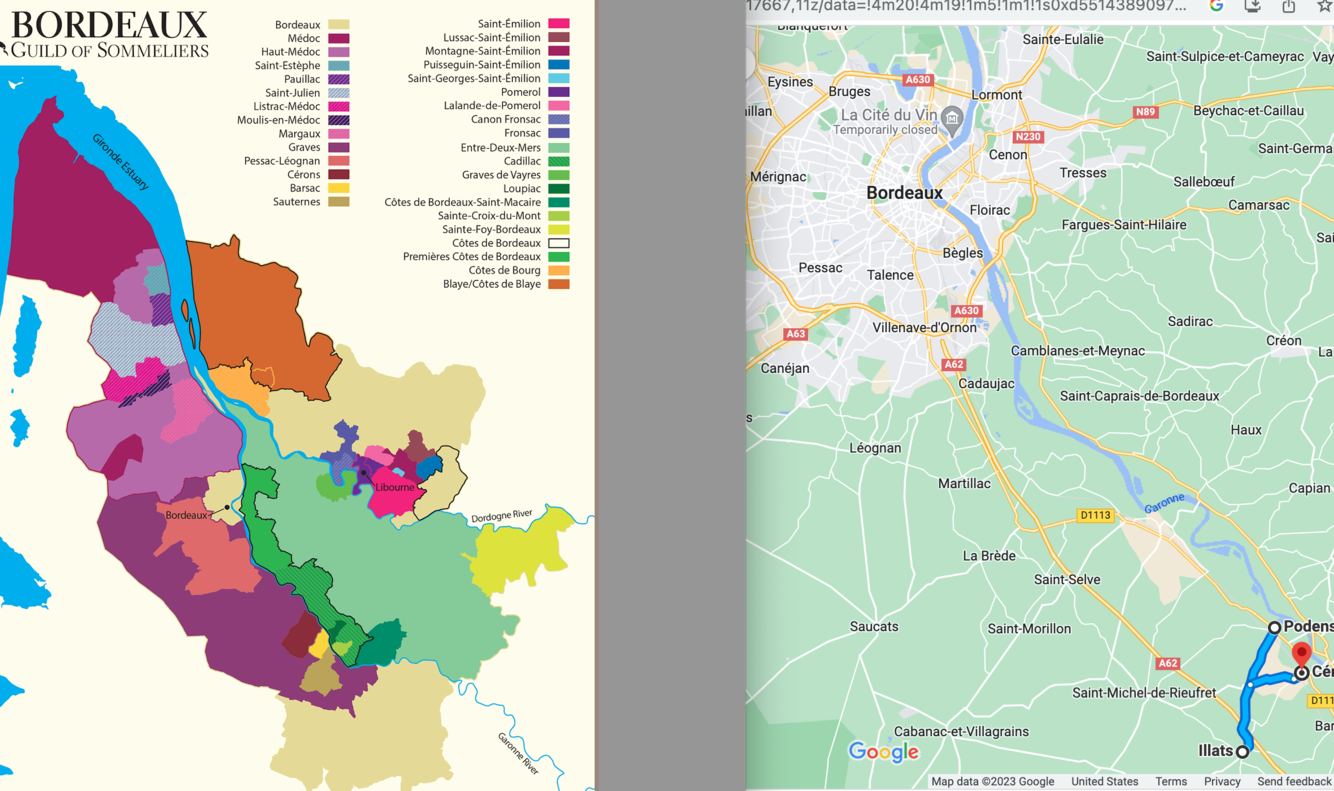Viewport: 1334px width, 791px height.
Task: Click the N89 road shield
Action: (1145, 112)
